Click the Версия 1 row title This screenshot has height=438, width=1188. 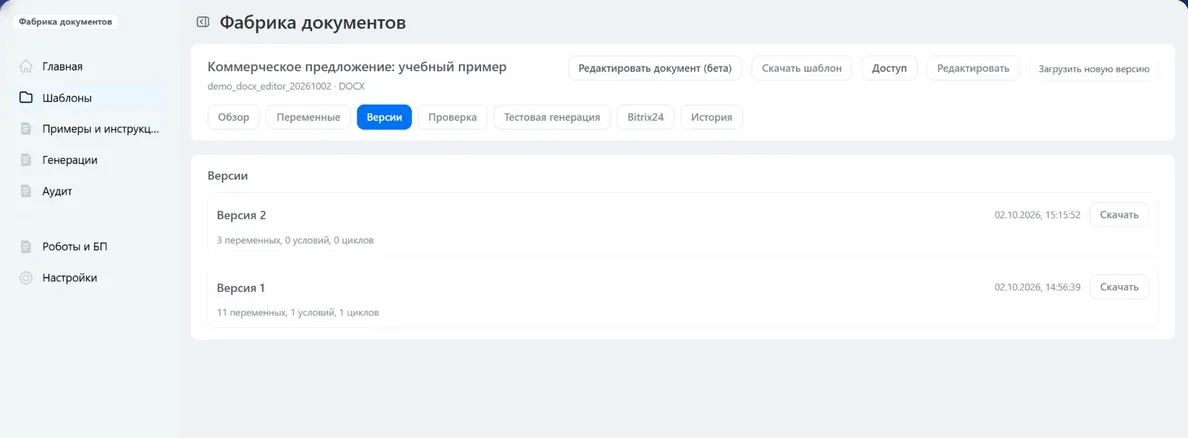pyautogui.click(x=241, y=288)
